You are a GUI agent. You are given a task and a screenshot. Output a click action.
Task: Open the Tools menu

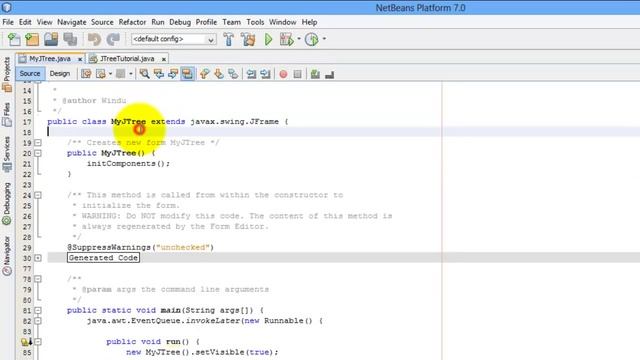point(255,22)
